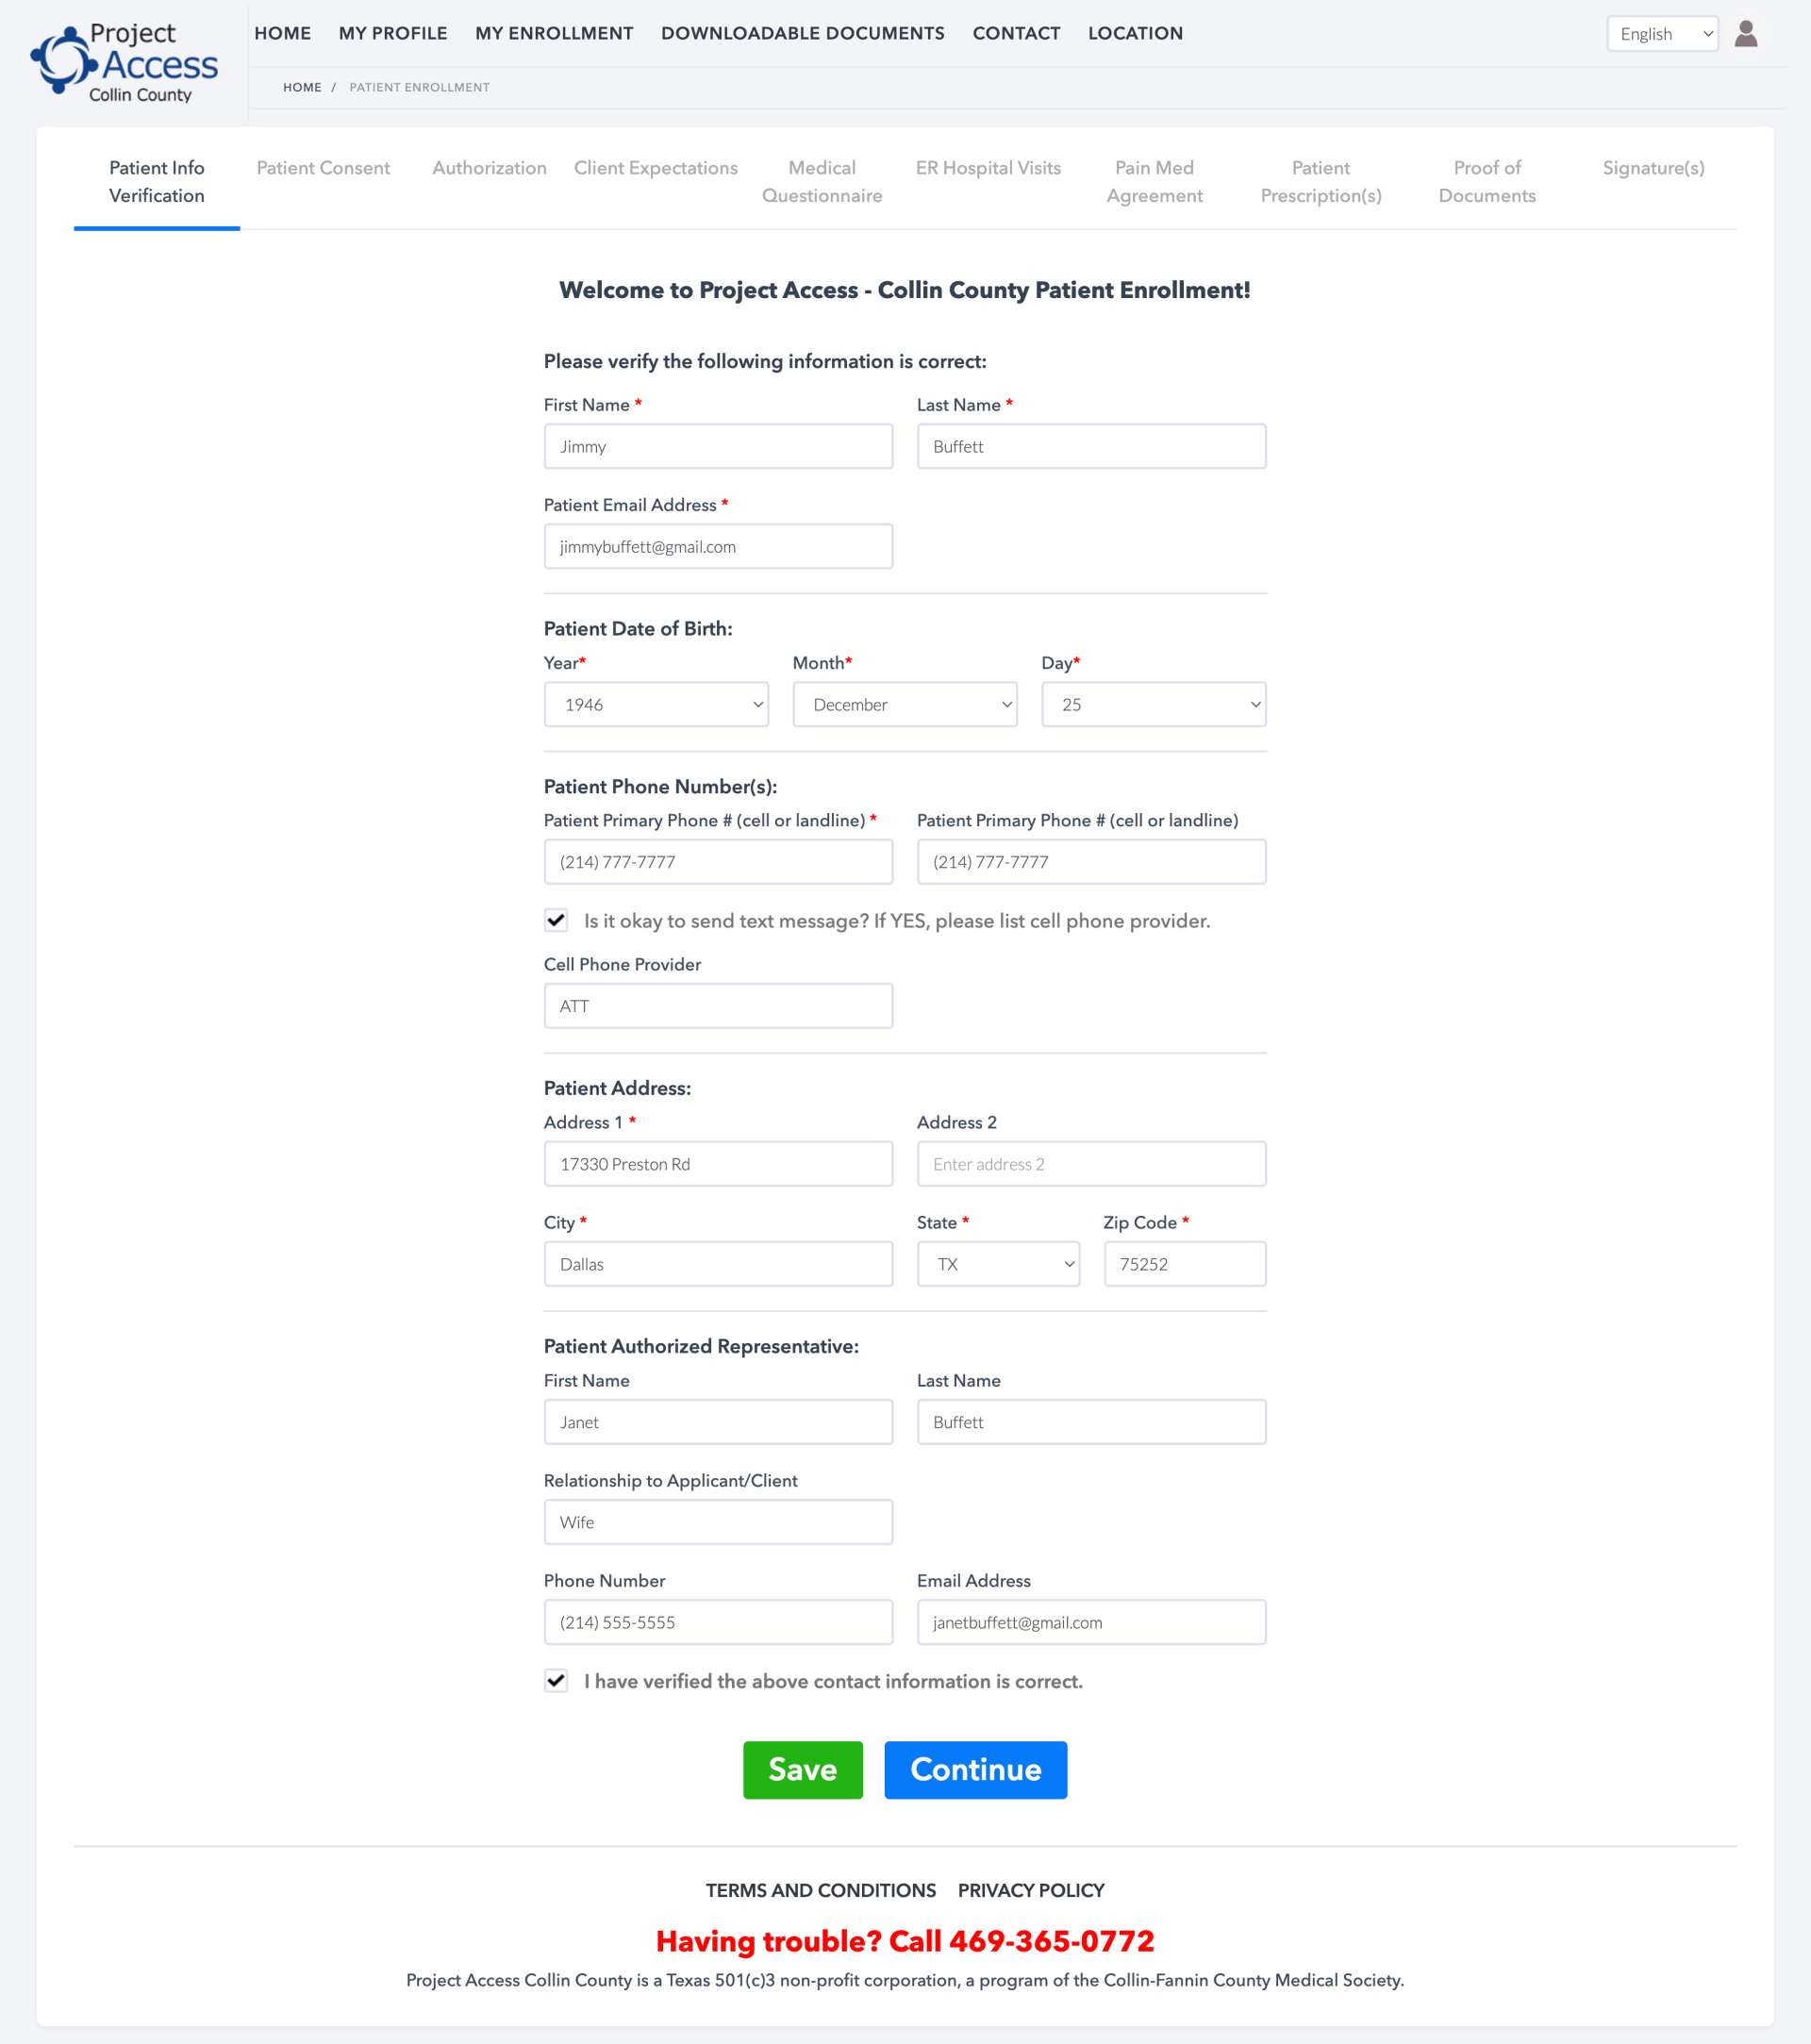Switch to the Authorization tab
The image size is (1811, 2044).
click(489, 168)
